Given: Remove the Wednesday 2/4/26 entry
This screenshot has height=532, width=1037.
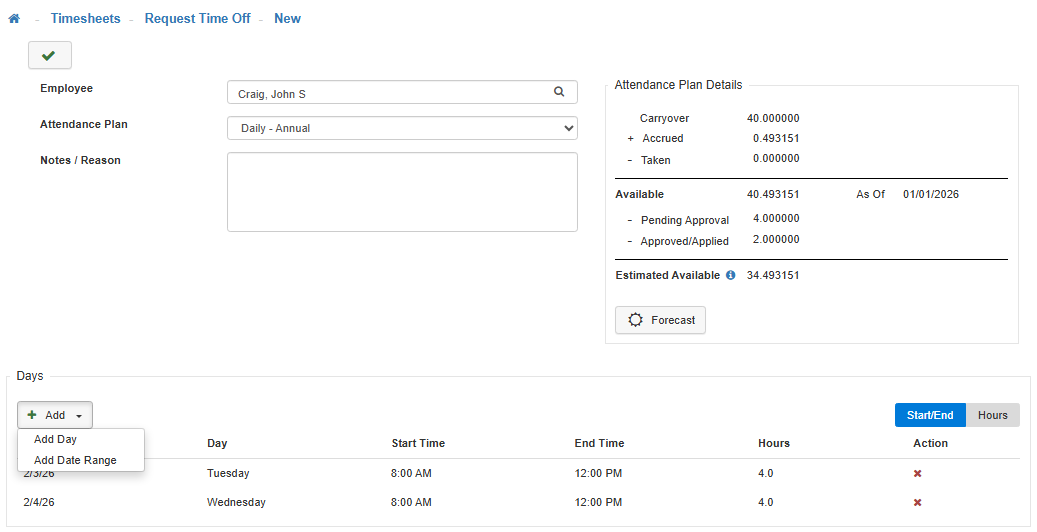Looking at the screenshot, I should pyautogui.click(x=917, y=502).
